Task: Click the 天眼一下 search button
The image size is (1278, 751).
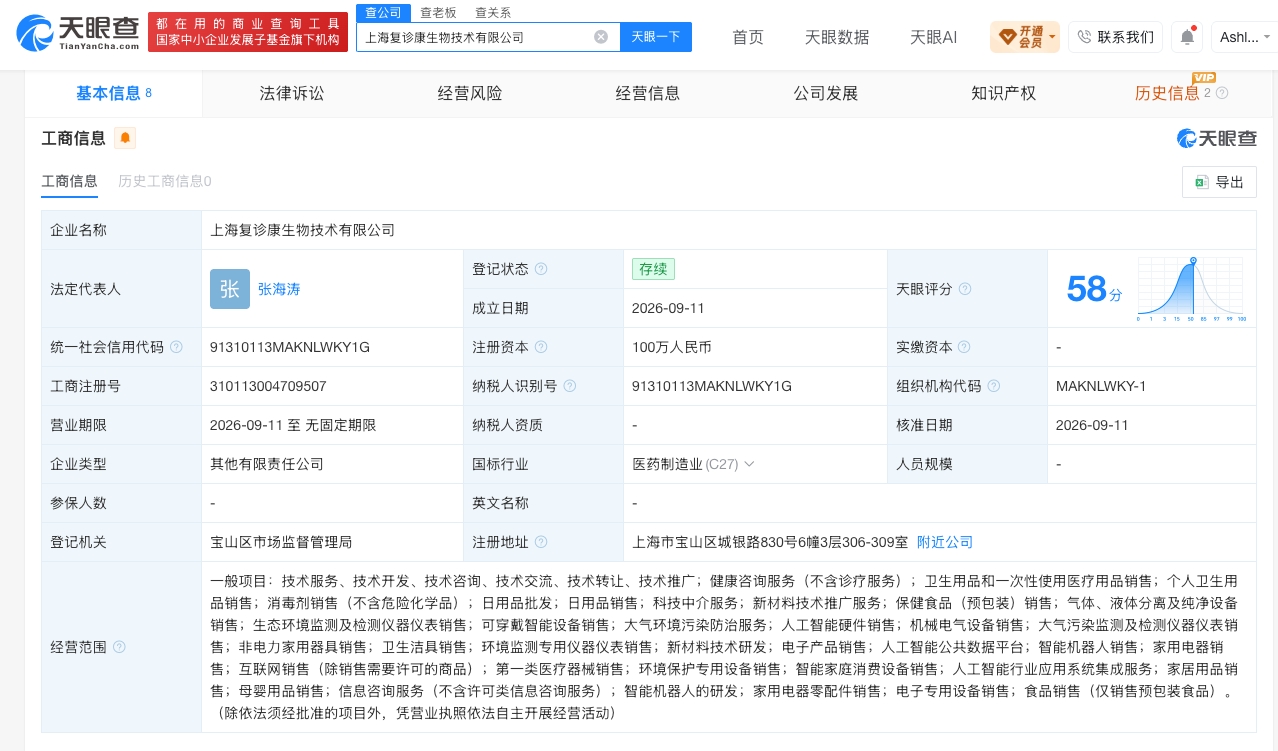Action: [656, 37]
